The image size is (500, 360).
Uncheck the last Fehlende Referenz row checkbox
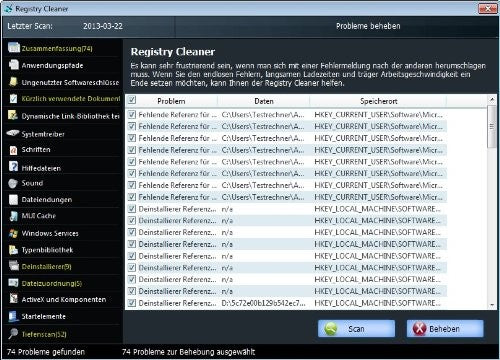pos(132,197)
